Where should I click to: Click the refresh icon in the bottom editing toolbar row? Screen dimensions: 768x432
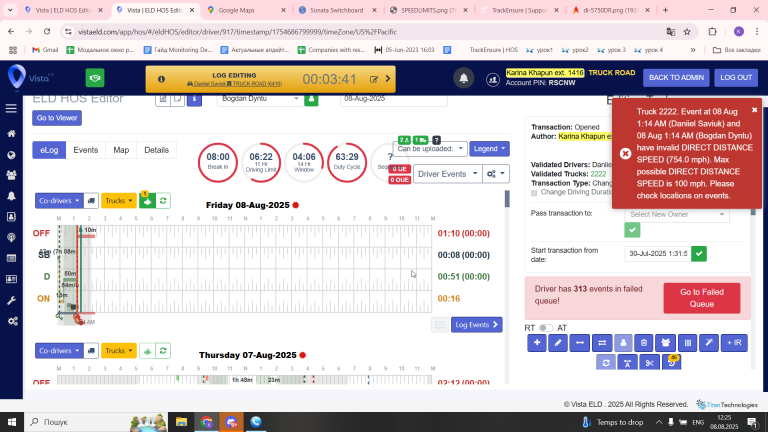tap(606, 362)
